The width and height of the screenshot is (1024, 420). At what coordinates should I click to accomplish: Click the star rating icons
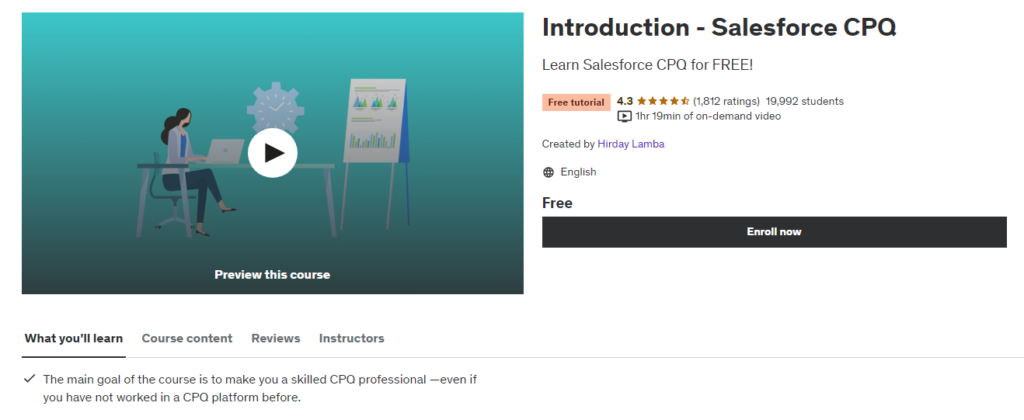[x=663, y=101]
